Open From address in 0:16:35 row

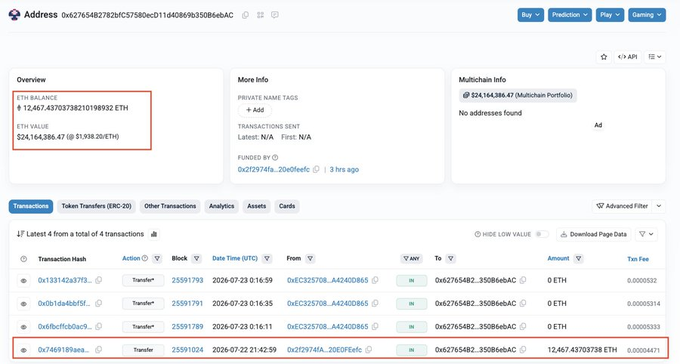point(327,303)
